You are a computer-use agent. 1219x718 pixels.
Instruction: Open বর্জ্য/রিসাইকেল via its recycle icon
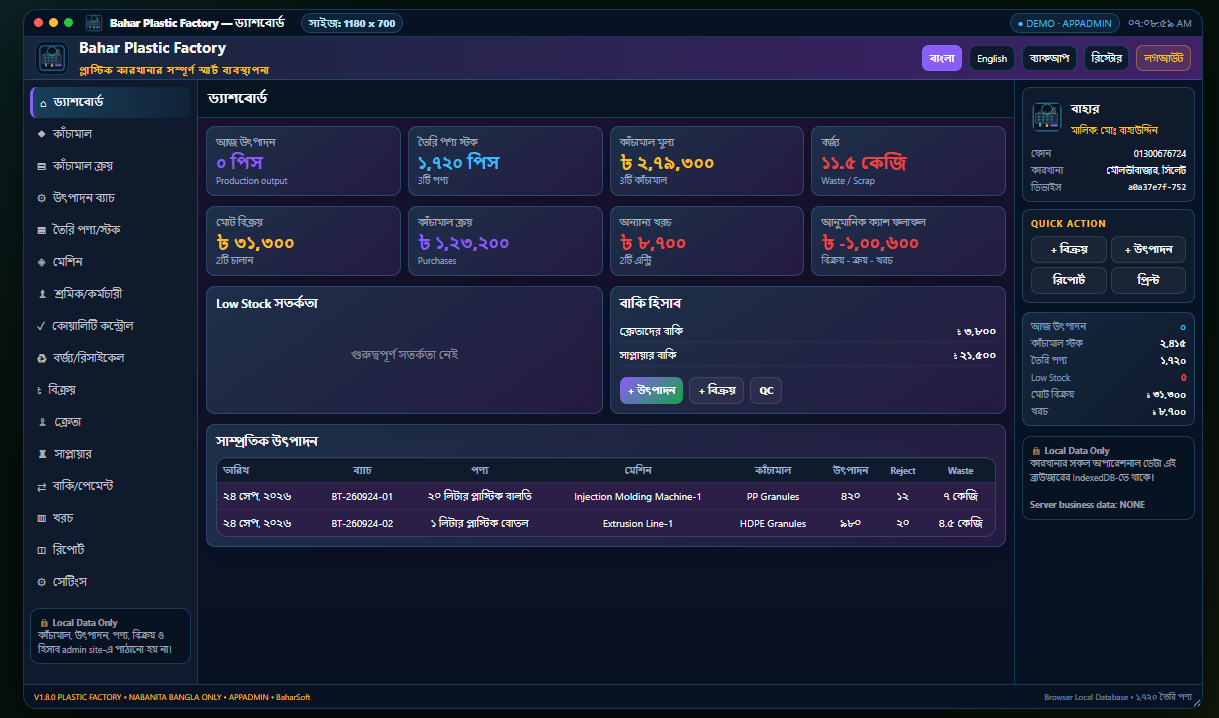pyautogui.click(x=41, y=358)
